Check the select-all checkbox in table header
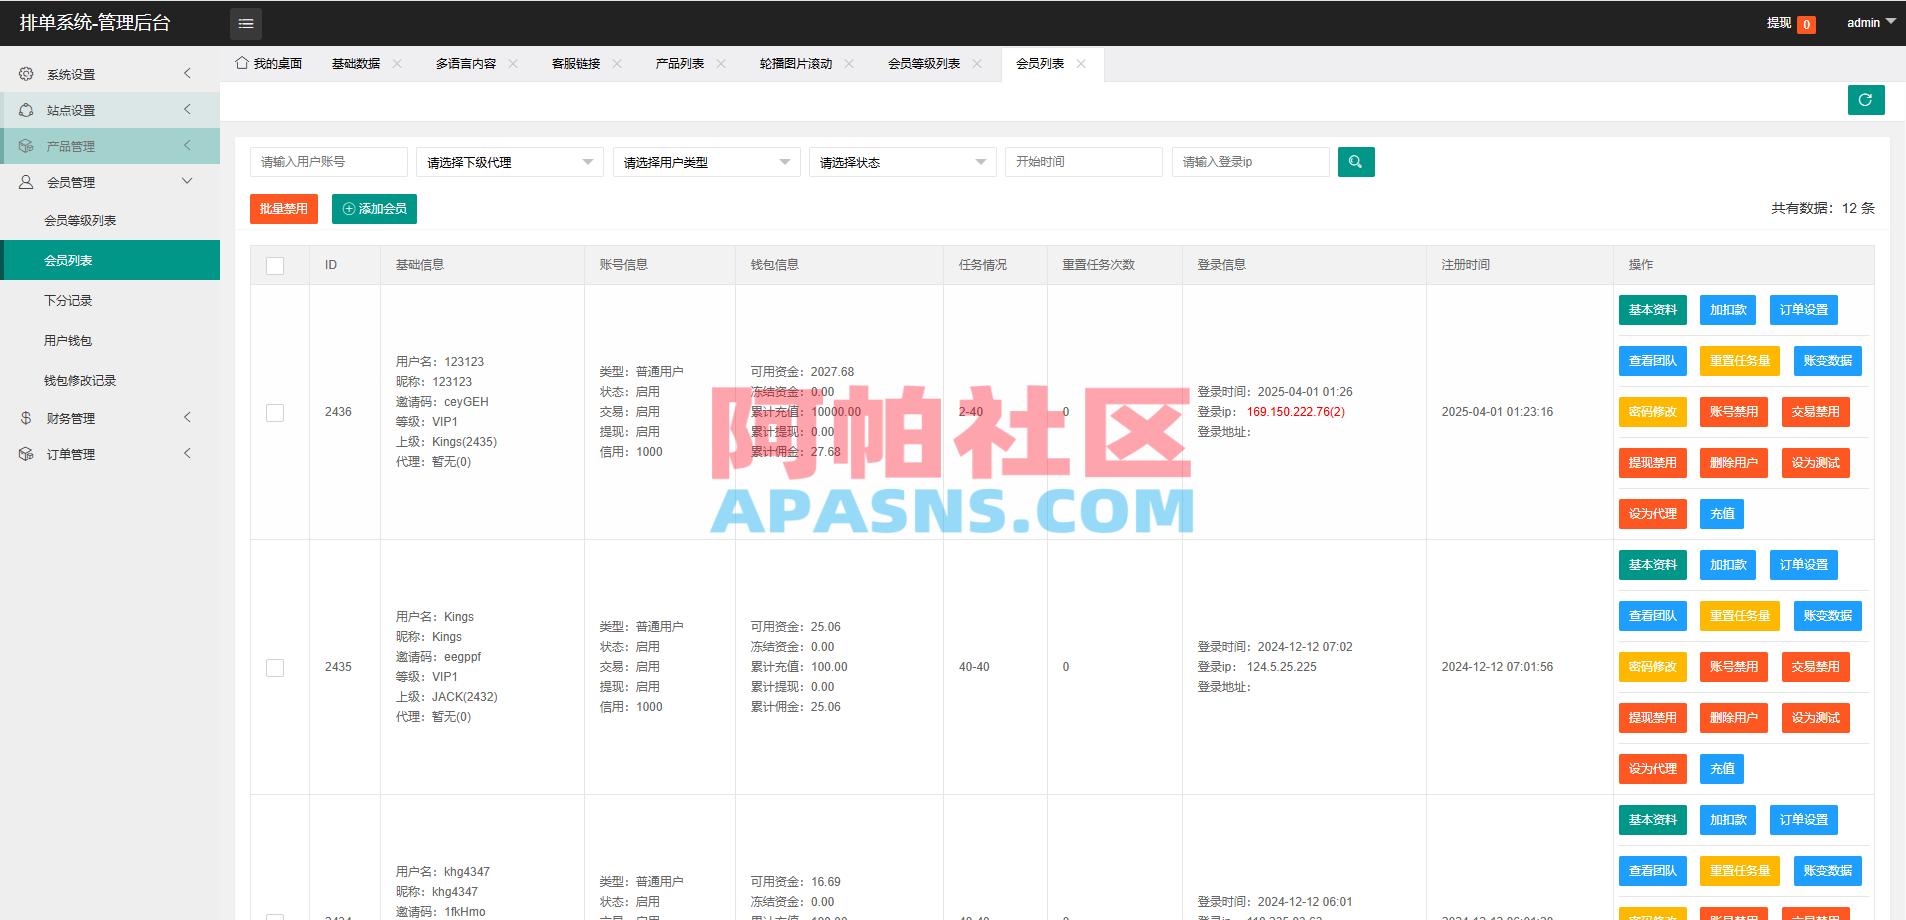Image resolution: width=1906 pixels, height=920 pixels. pos(275,265)
